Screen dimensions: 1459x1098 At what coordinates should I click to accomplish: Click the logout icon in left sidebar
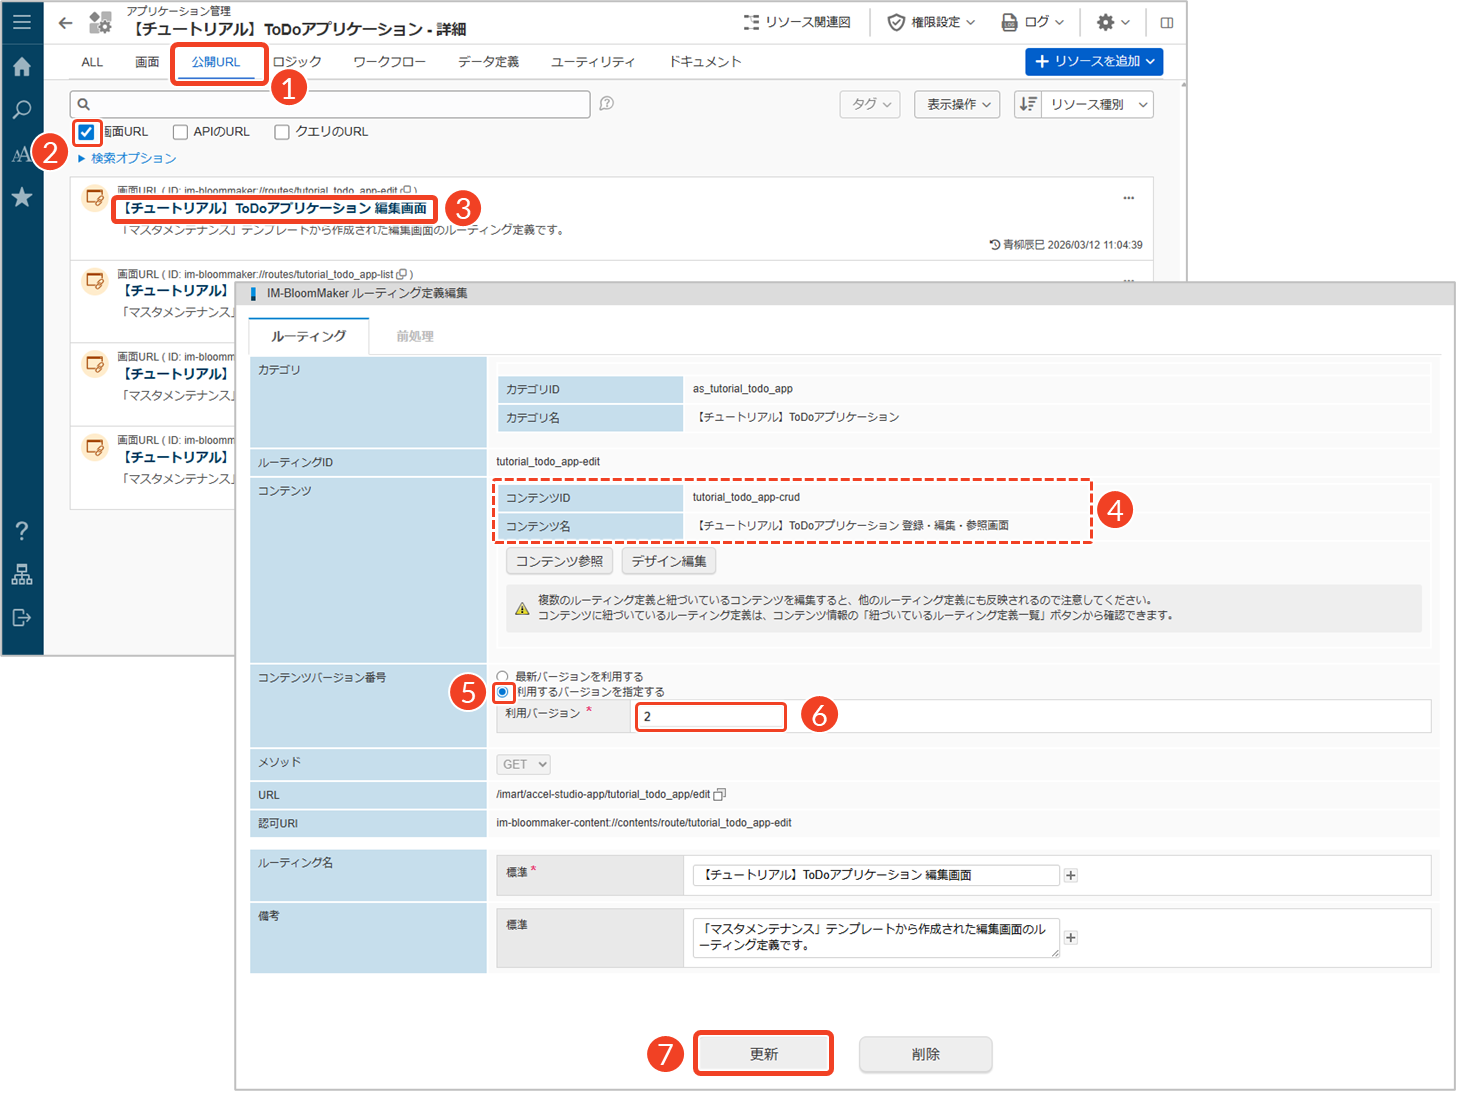pos(22,618)
